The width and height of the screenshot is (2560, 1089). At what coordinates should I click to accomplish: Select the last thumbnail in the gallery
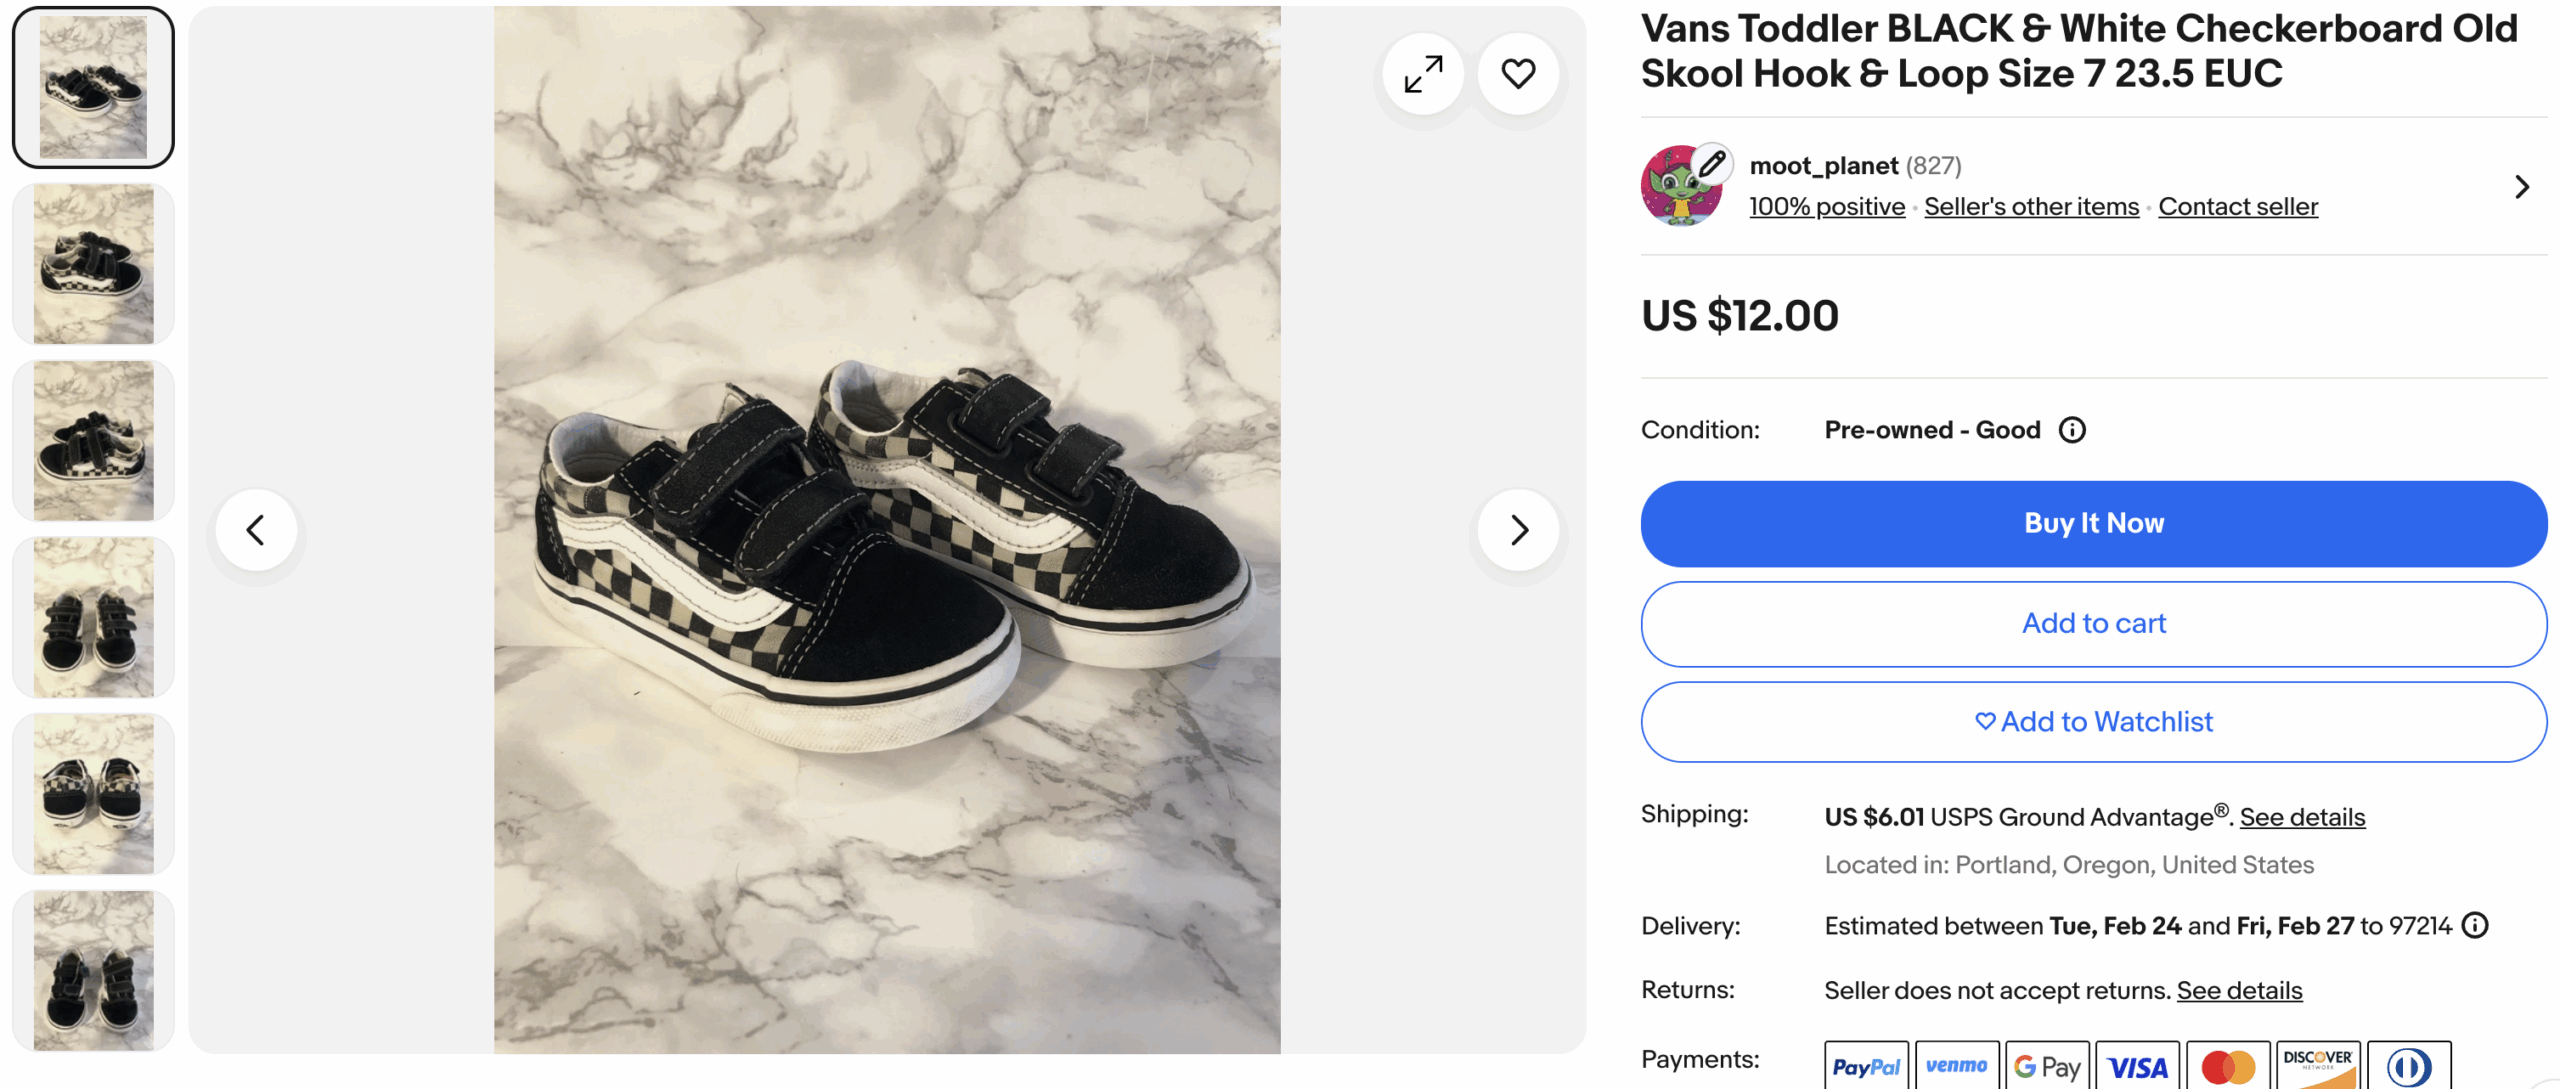93,970
